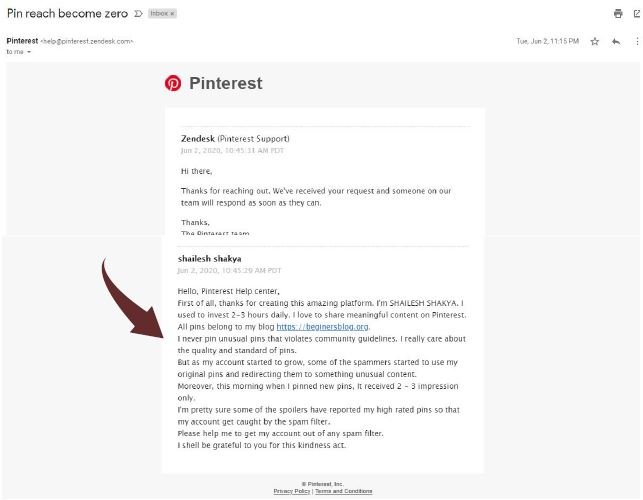Star the Pinterest email

click(x=595, y=41)
